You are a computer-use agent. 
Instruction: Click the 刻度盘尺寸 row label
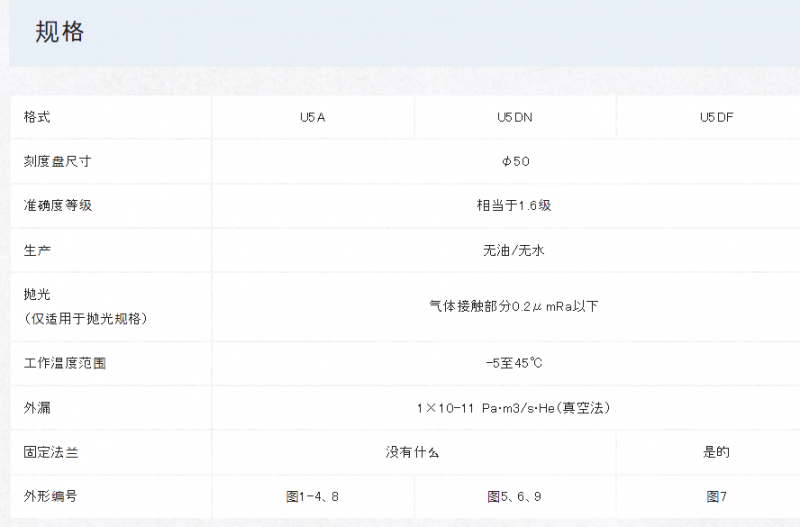click(x=57, y=161)
